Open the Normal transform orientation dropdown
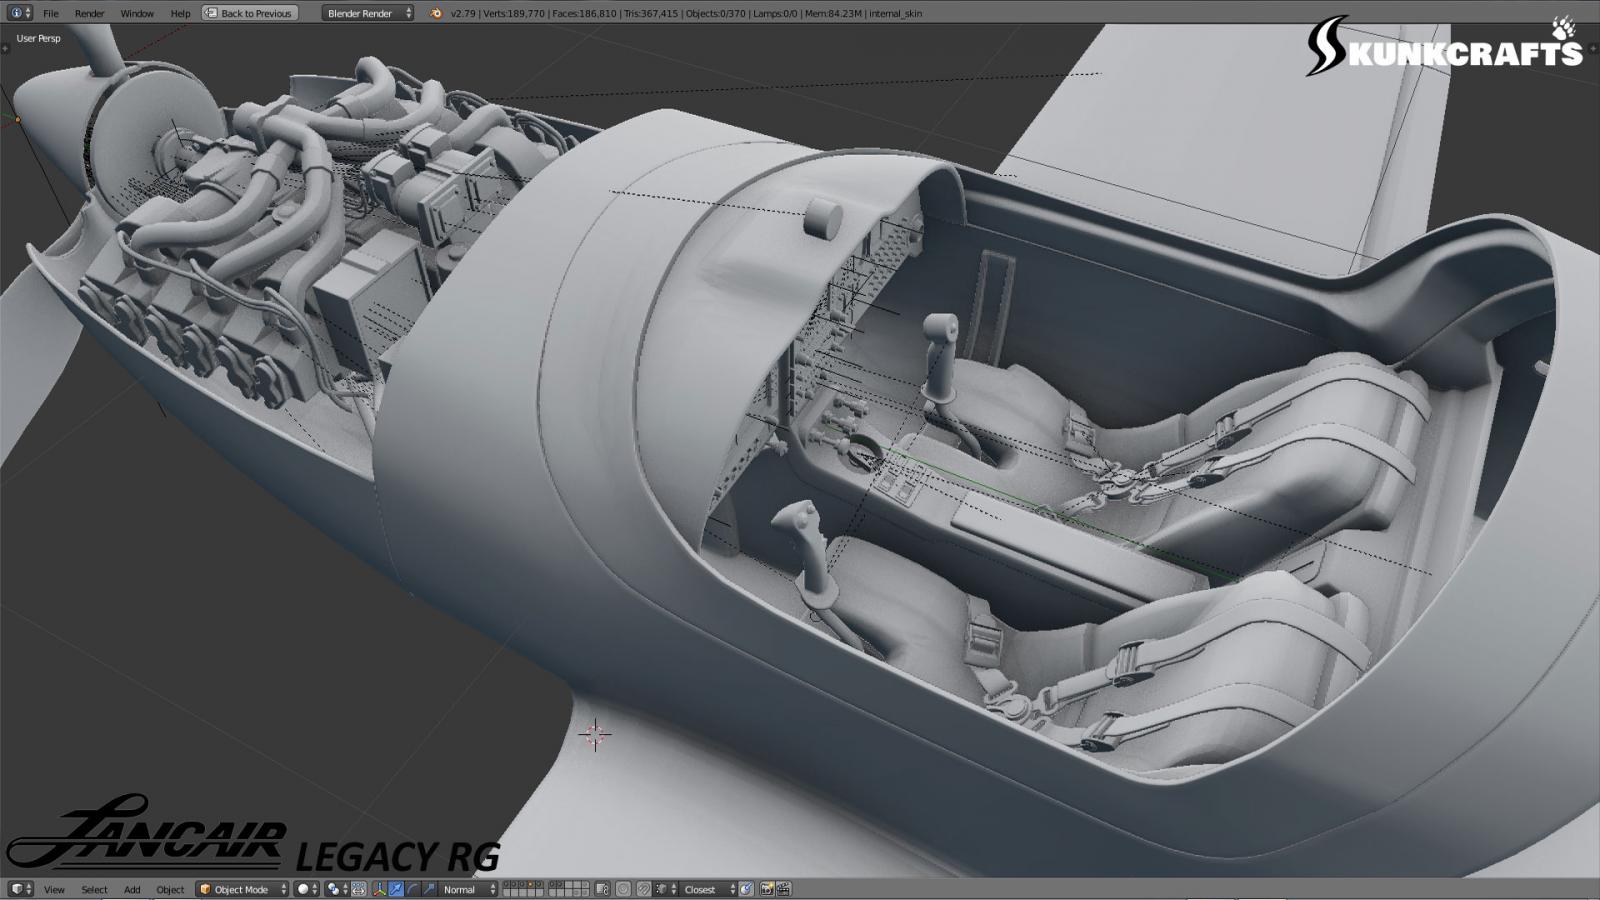Image resolution: width=1600 pixels, height=900 pixels. point(468,889)
